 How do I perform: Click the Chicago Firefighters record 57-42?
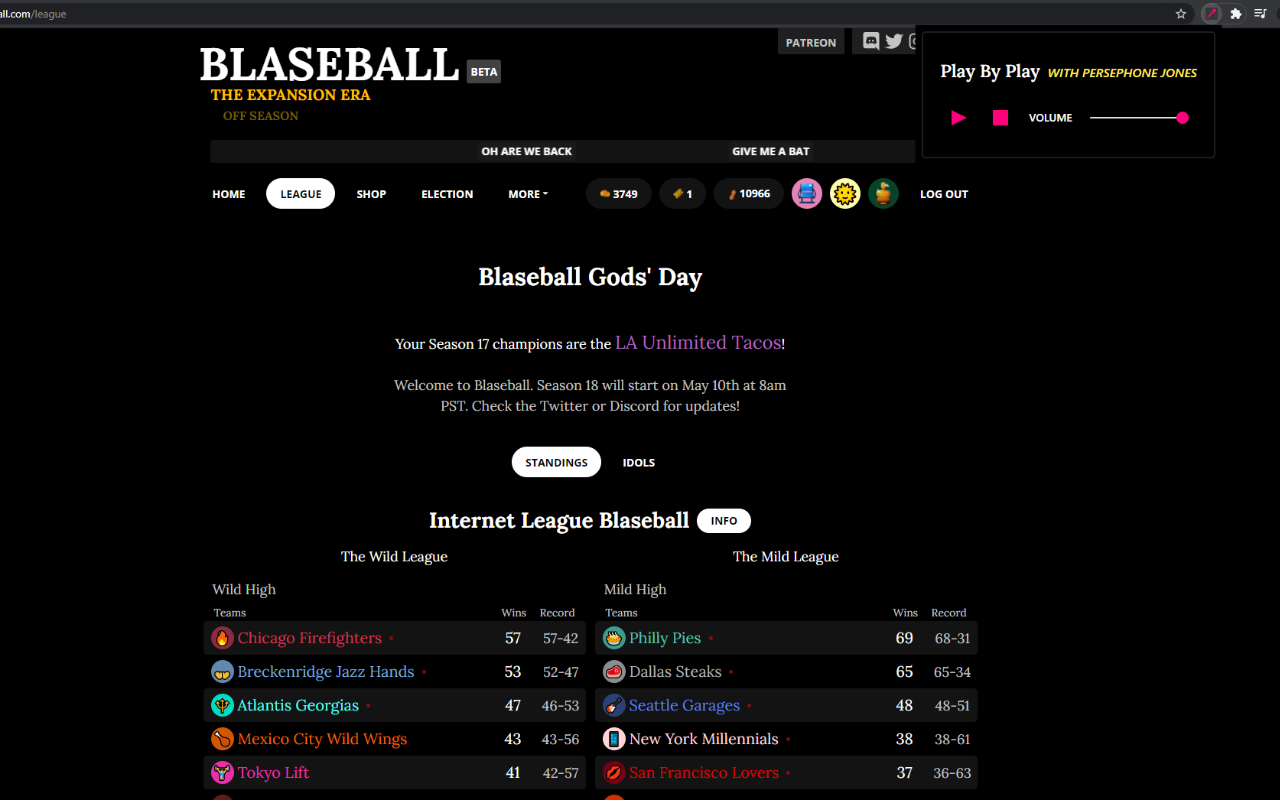pyautogui.click(x=560, y=638)
